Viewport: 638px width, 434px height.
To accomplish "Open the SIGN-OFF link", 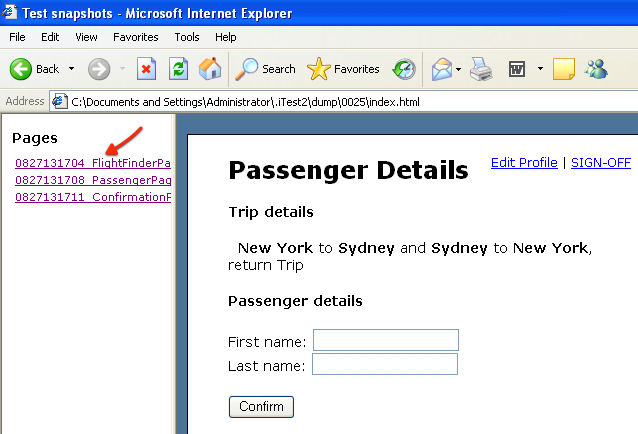I will [x=601, y=163].
